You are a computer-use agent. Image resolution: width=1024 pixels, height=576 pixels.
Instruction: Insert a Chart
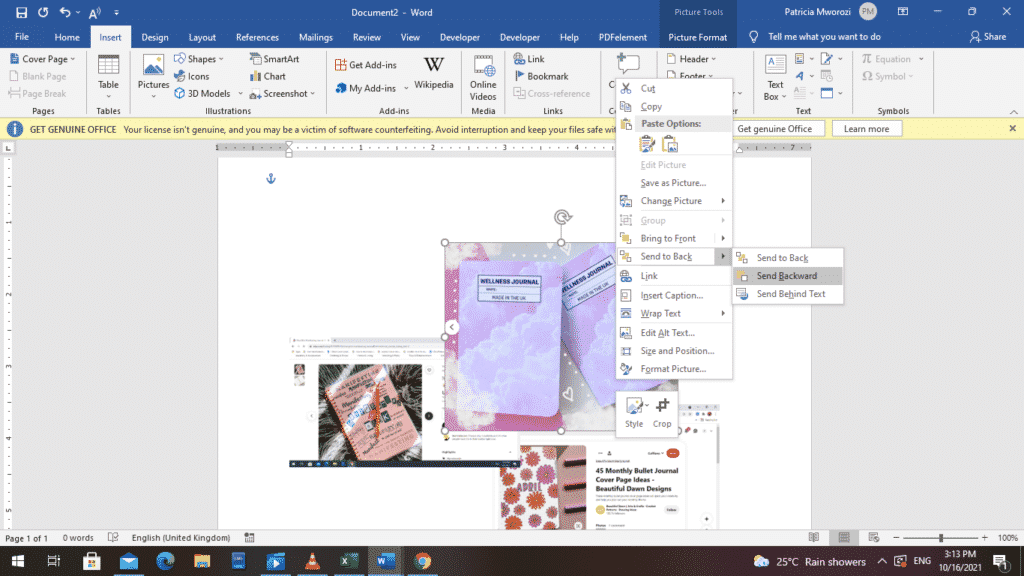pyautogui.click(x=267, y=76)
